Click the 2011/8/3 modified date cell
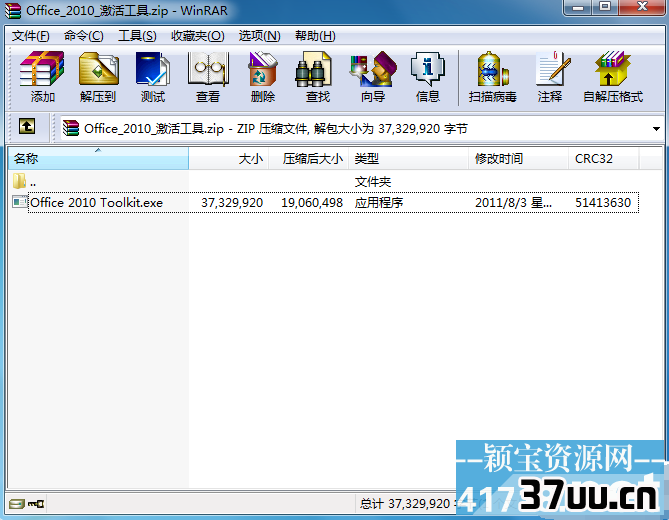The image size is (669, 520). 513,203
